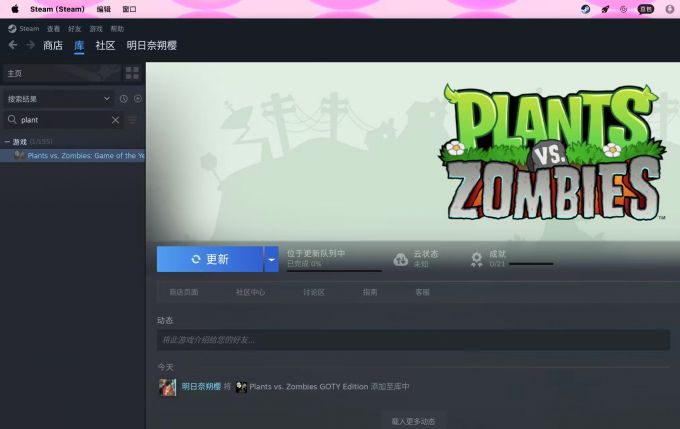Switch to the library grid view icon

click(132, 73)
